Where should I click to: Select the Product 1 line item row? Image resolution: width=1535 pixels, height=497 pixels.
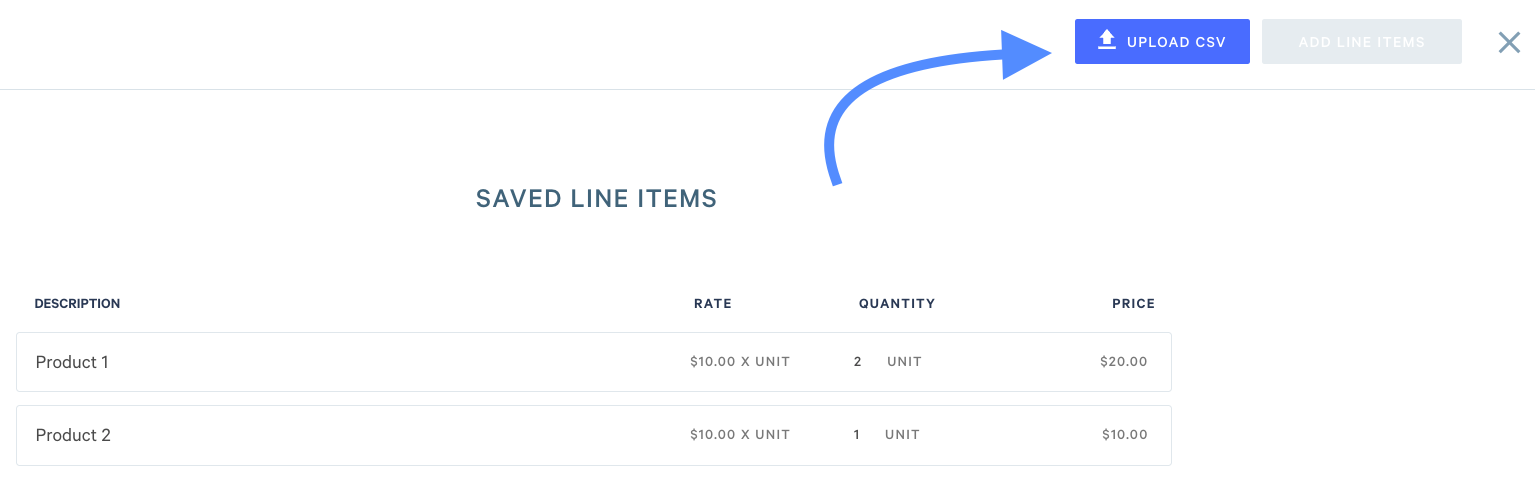[594, 362]
